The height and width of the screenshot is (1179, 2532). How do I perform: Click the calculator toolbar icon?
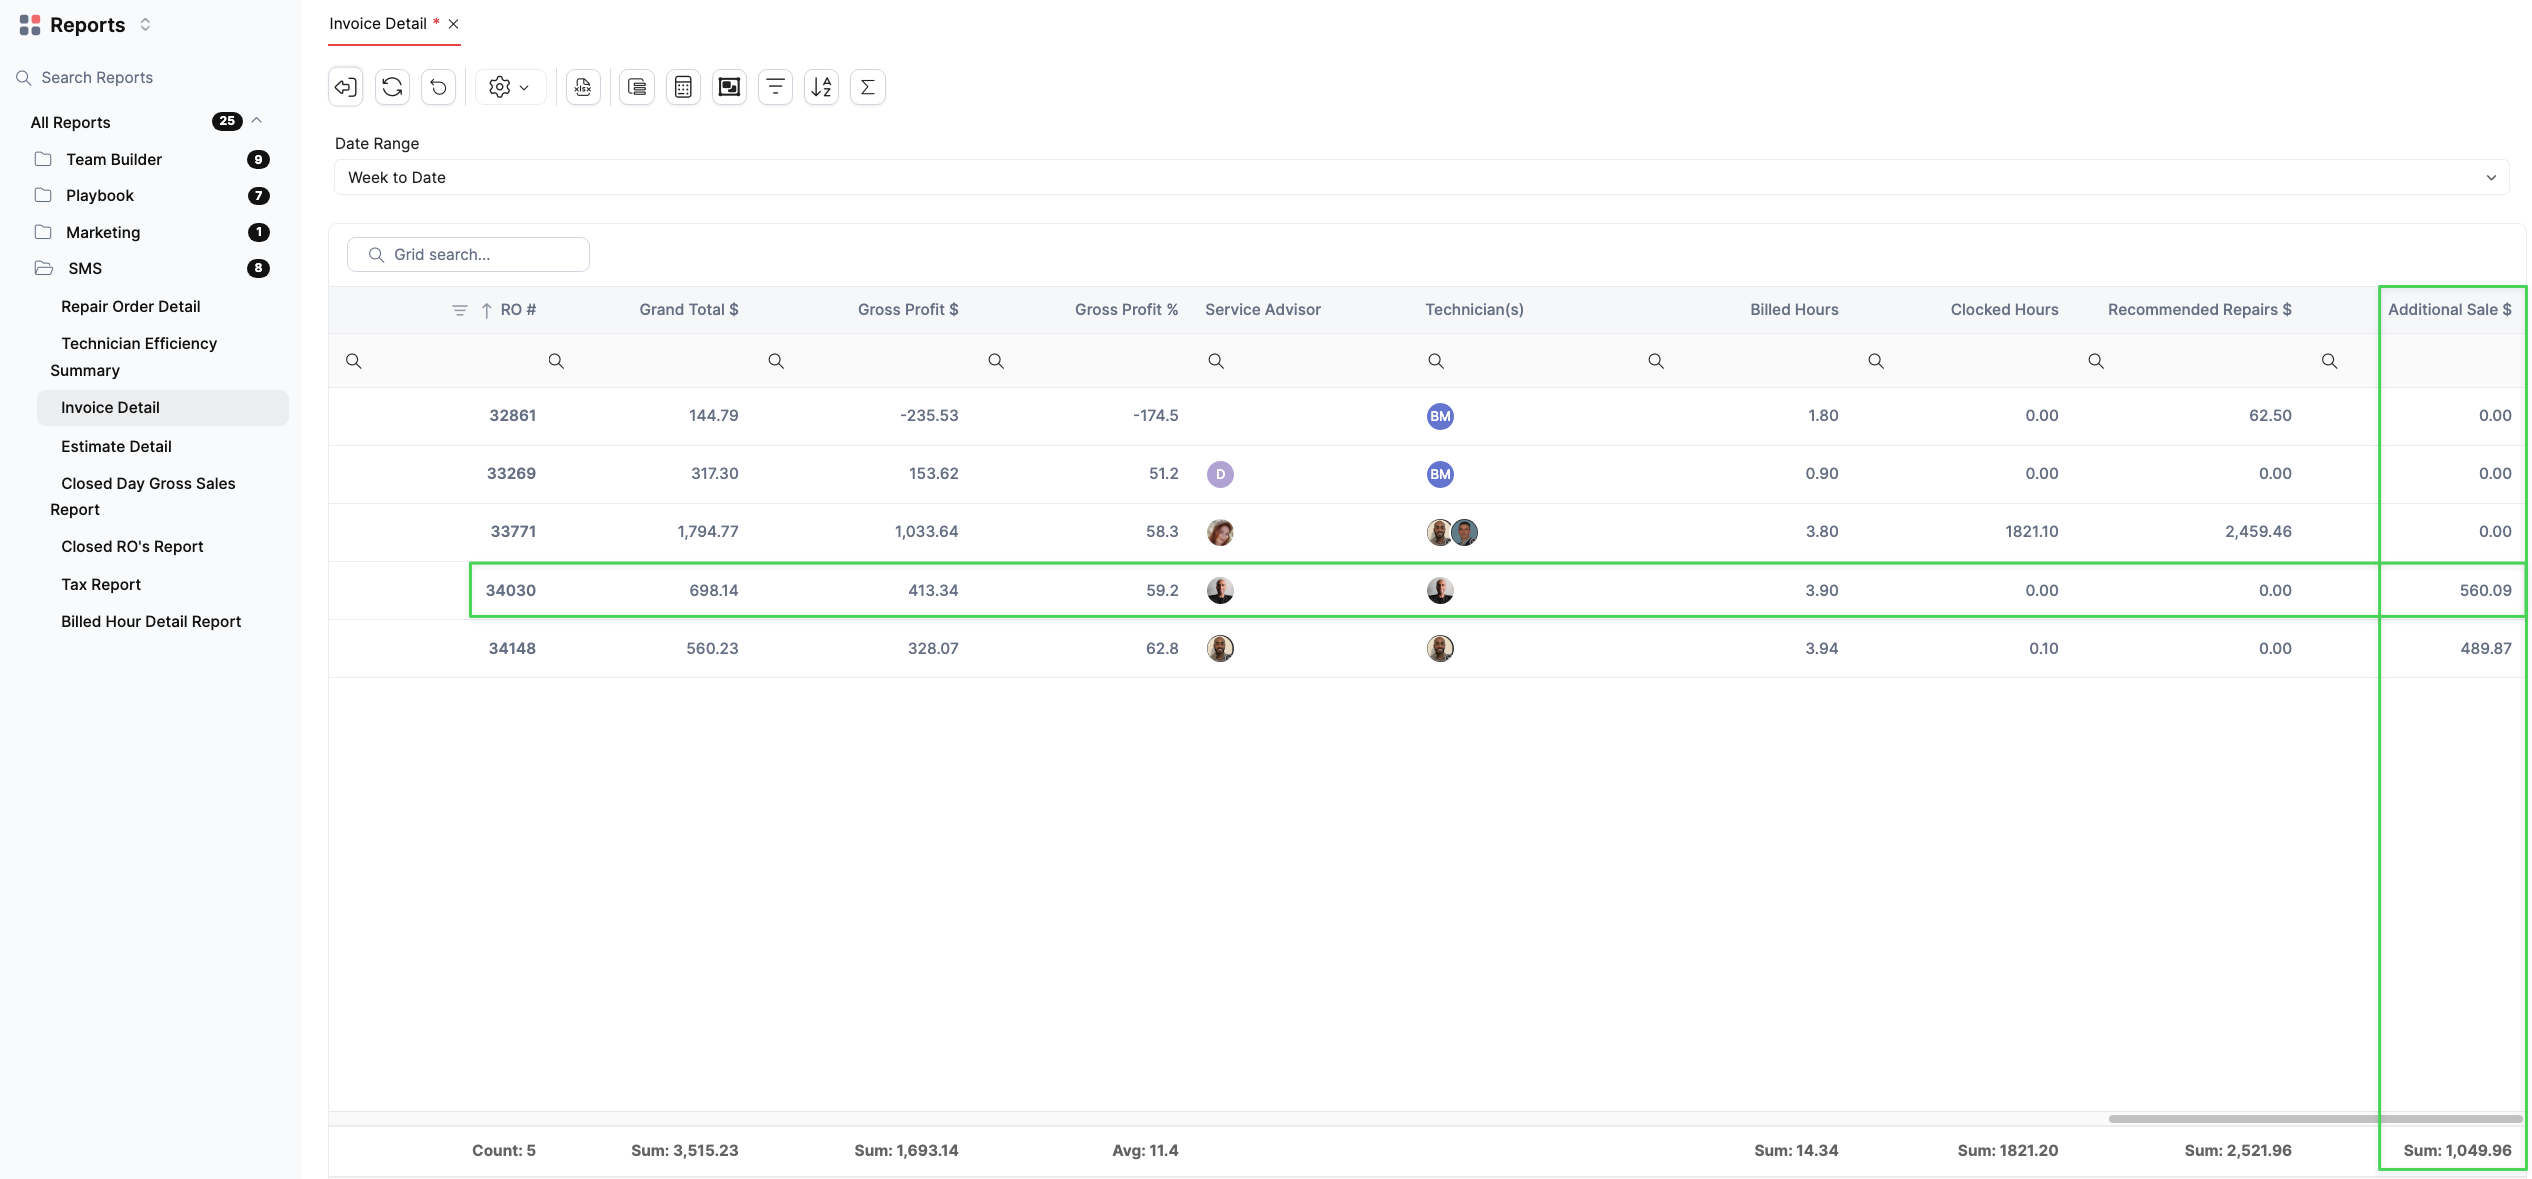683,87
